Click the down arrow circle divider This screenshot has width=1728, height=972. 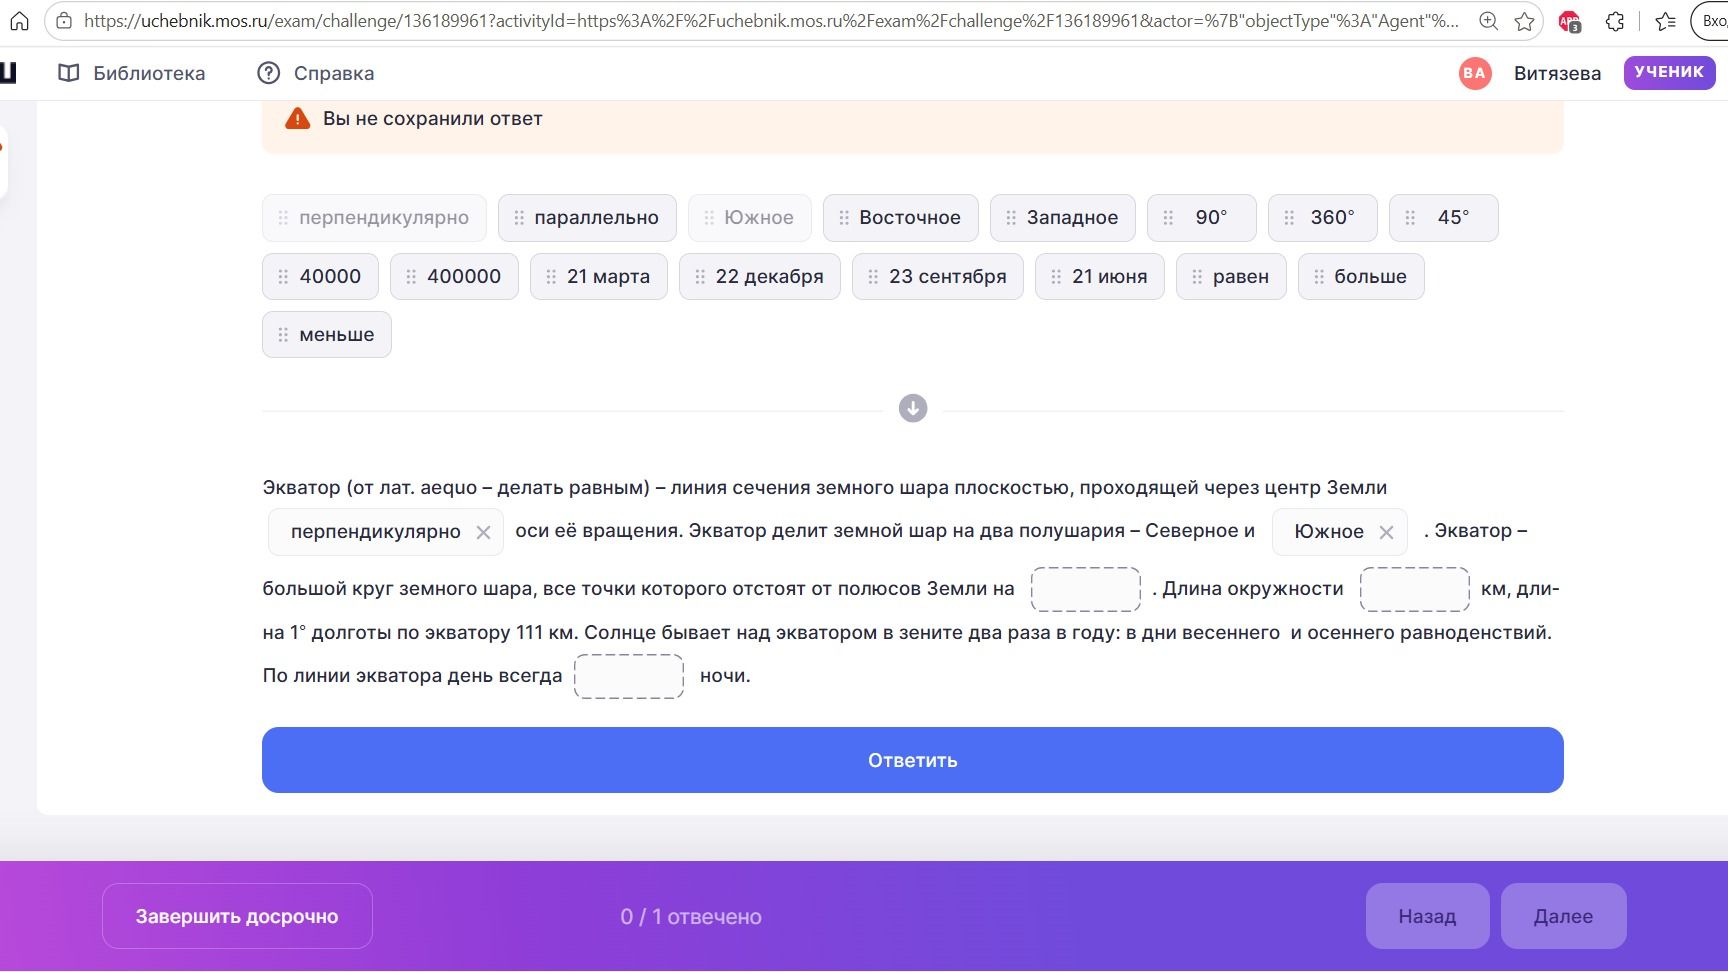(912, 408)
